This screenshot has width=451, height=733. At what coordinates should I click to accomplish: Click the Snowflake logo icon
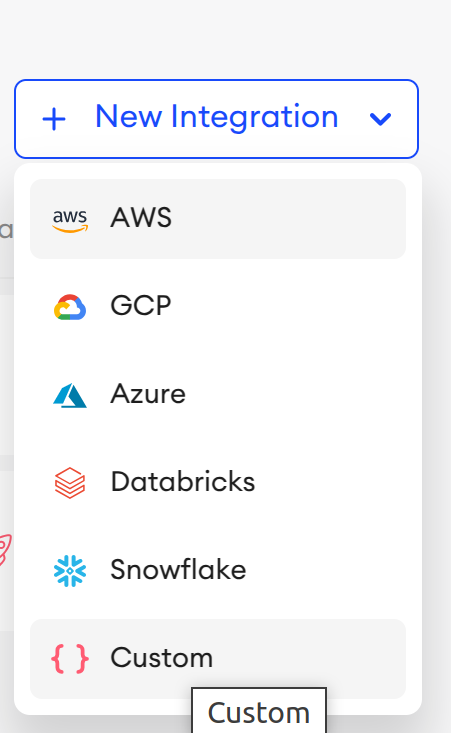(70, 571)
